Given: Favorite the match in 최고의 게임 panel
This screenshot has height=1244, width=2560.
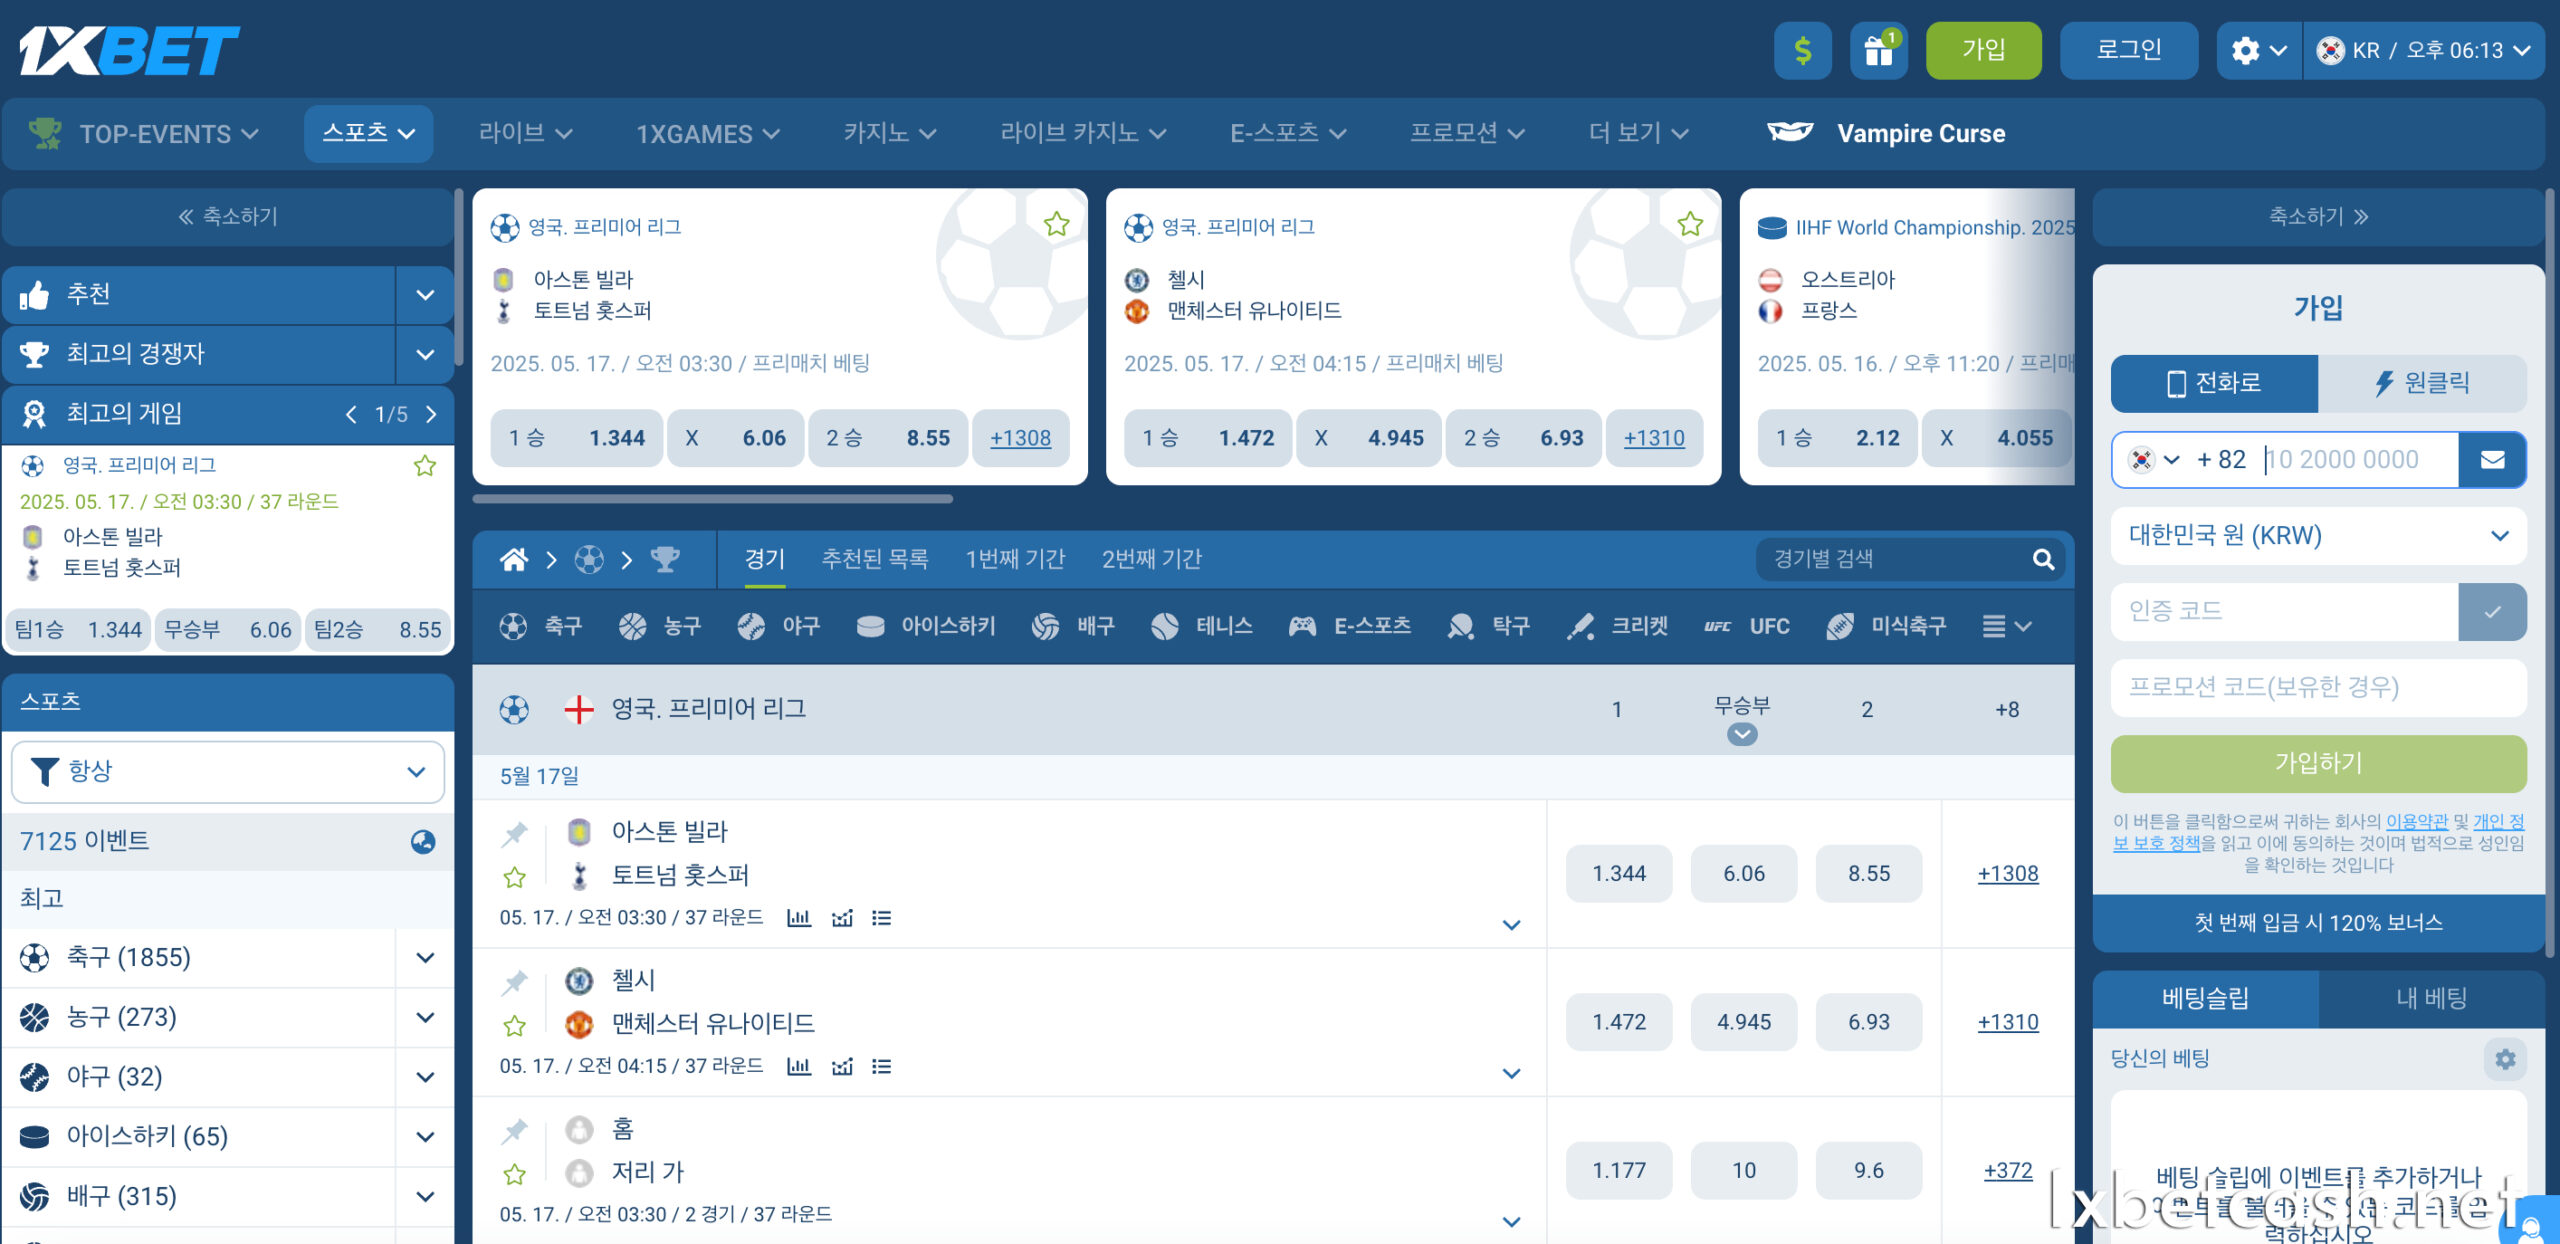Looking at the screenshot, I should (x=425, y=466).
